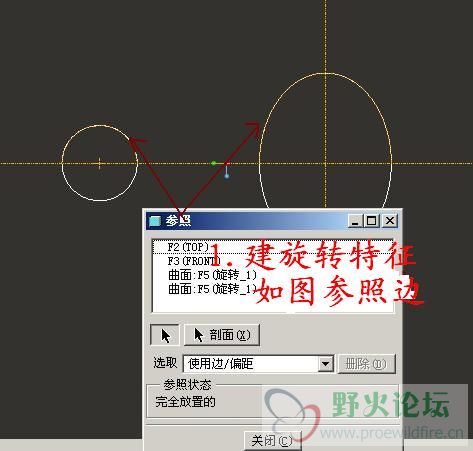Minimize the 参照 dialog window
This screenshot has width=473, height=451.
(355, 221)
